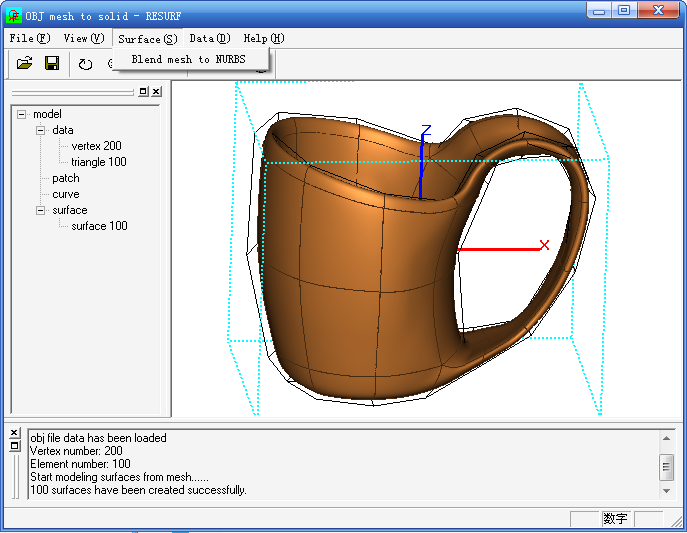Screen dimensions: 687x533
Task: Open the View menu
Action: (84, 39)
